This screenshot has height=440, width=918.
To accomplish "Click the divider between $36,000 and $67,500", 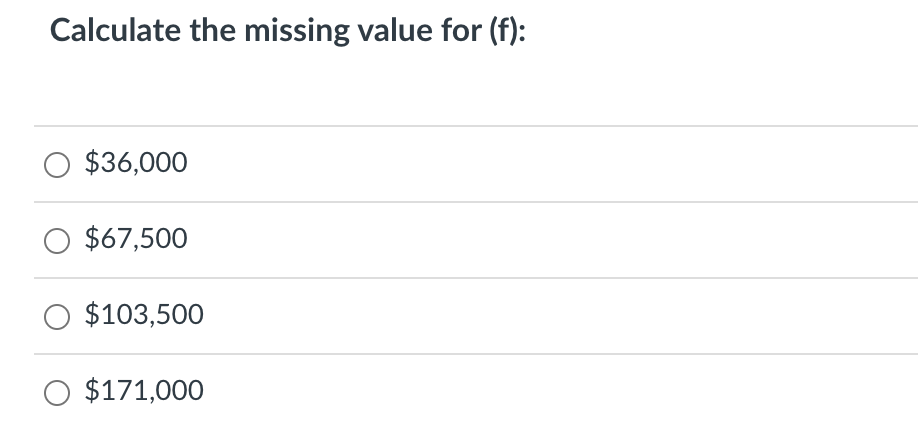I will tap(476, 202).
